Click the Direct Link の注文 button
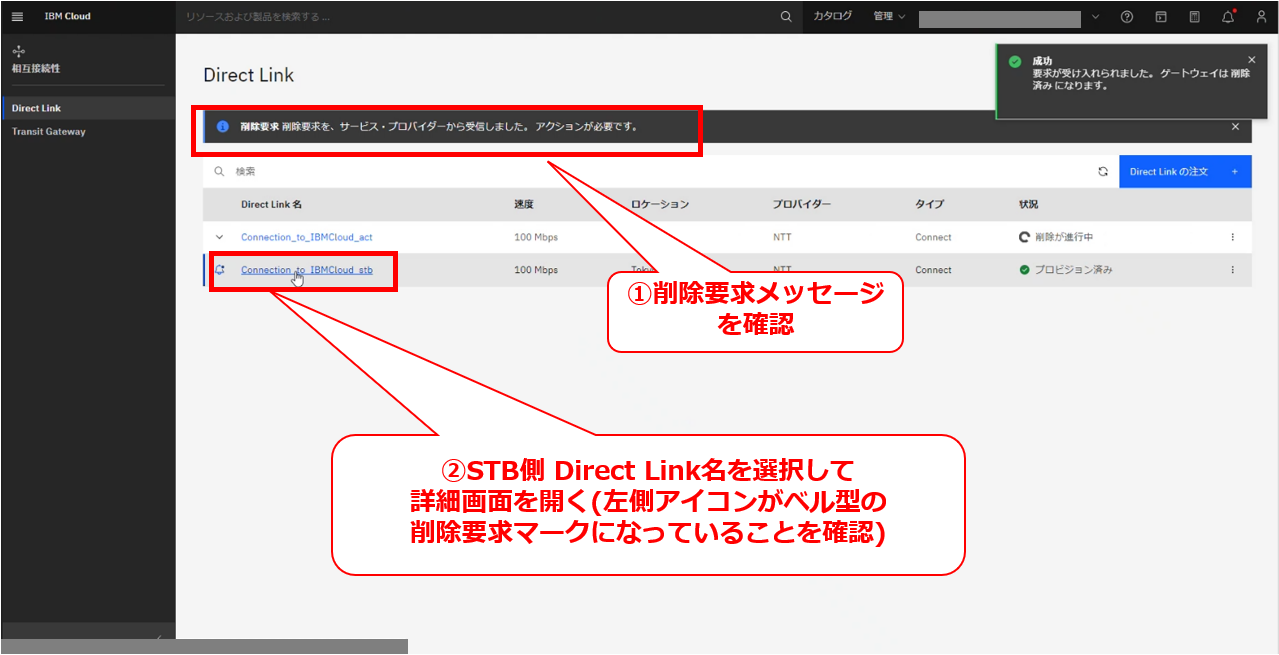 point(1184,172)
